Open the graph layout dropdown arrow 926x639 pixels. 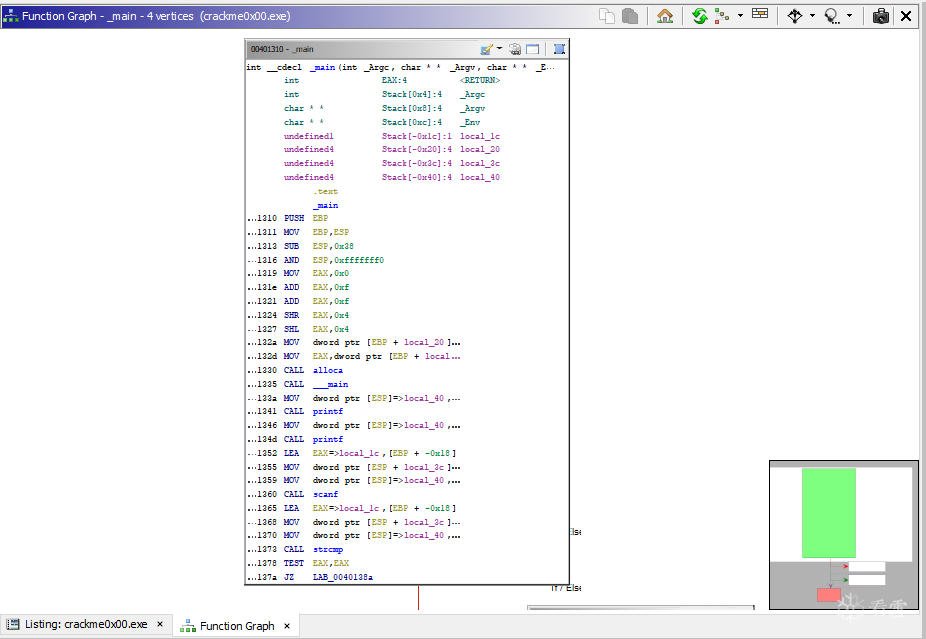(740, 16)
